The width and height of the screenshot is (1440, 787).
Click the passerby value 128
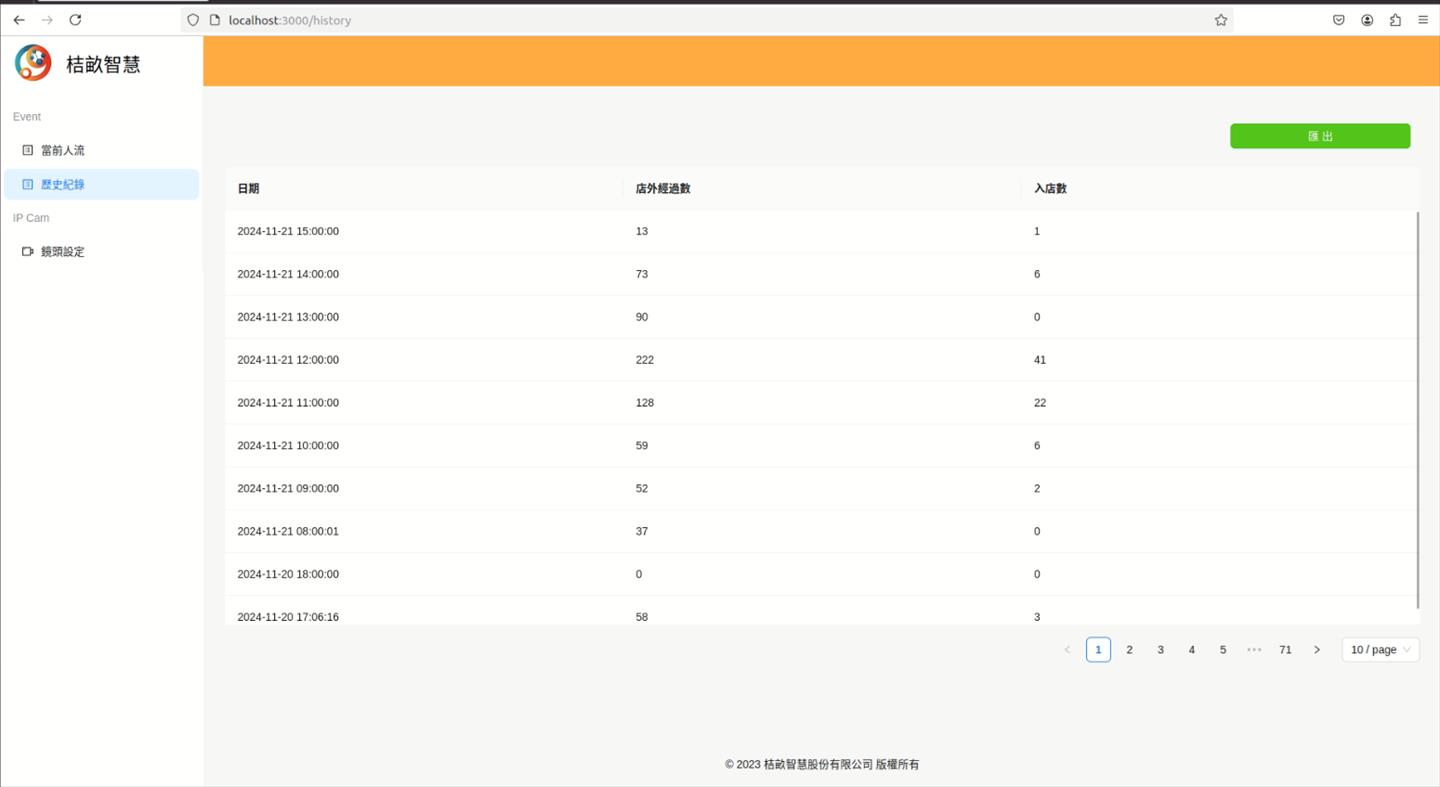point(645,403)
